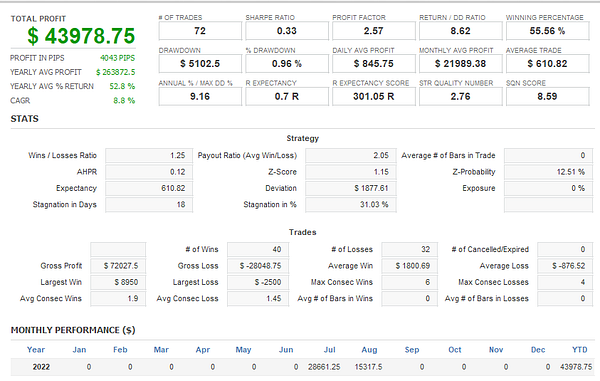Select the Avg Consec Loss field 1.45
Viewport: 600px width, 381px height.
[258, 299]
